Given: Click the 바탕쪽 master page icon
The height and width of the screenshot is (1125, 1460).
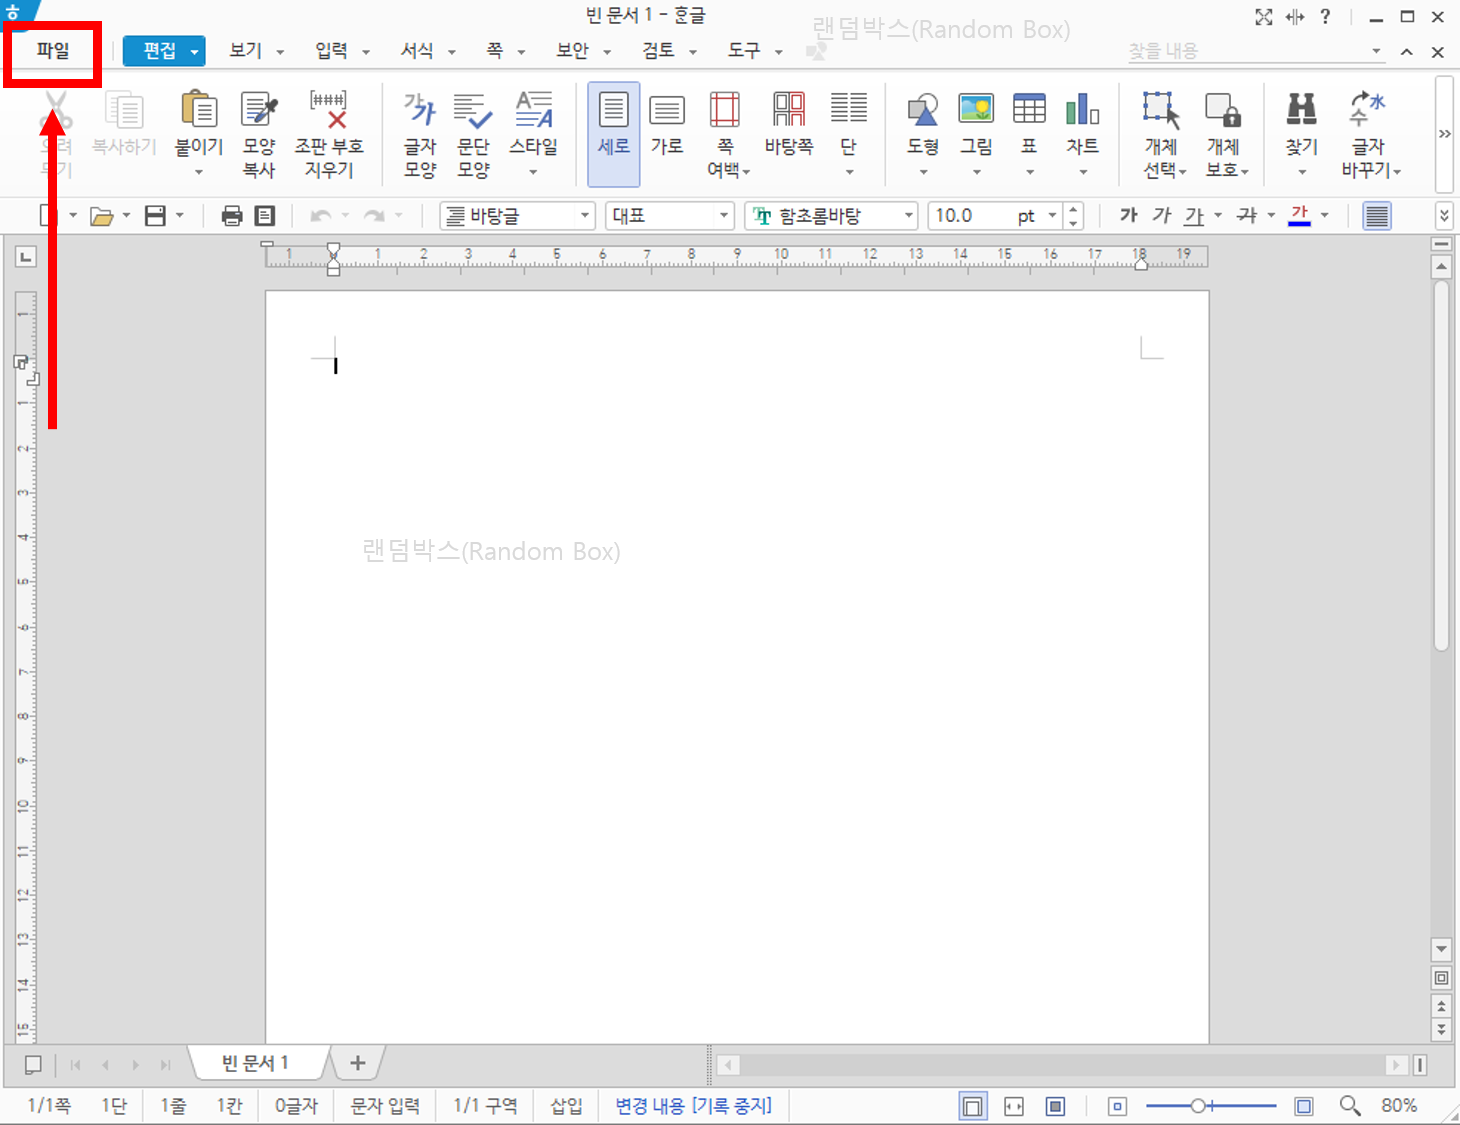Looking at the screenshot, I should click(x=789, y=110).
